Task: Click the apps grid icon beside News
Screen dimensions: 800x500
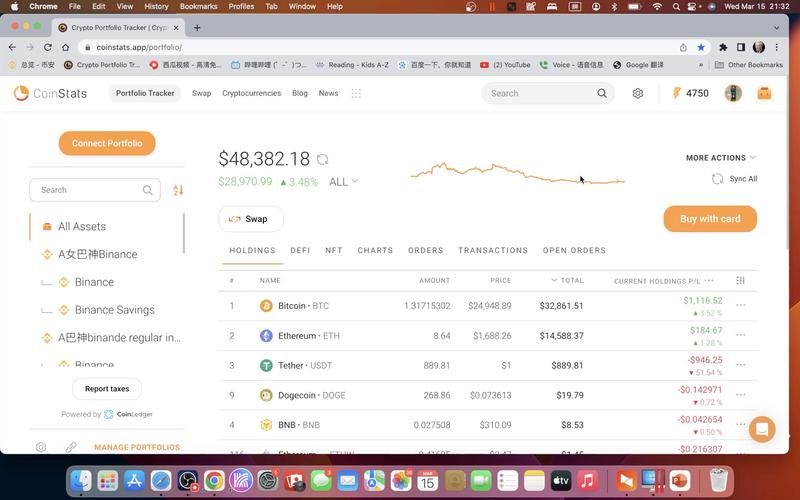Action: point(356,93)
